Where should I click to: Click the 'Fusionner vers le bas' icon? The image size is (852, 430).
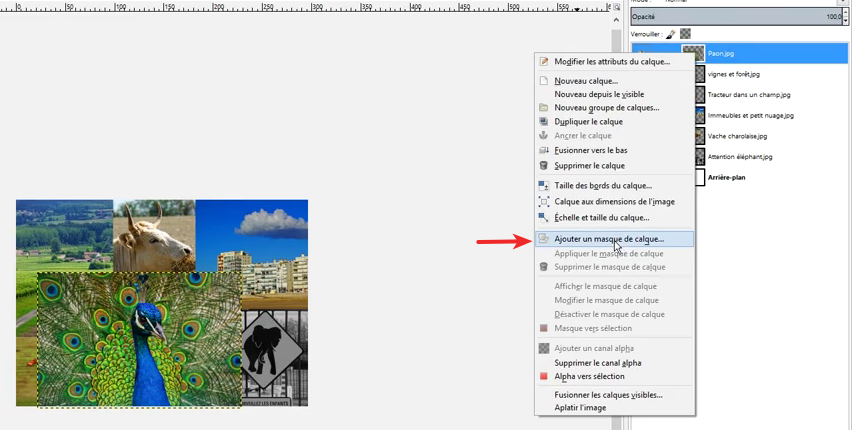click(x=544, y=150)
